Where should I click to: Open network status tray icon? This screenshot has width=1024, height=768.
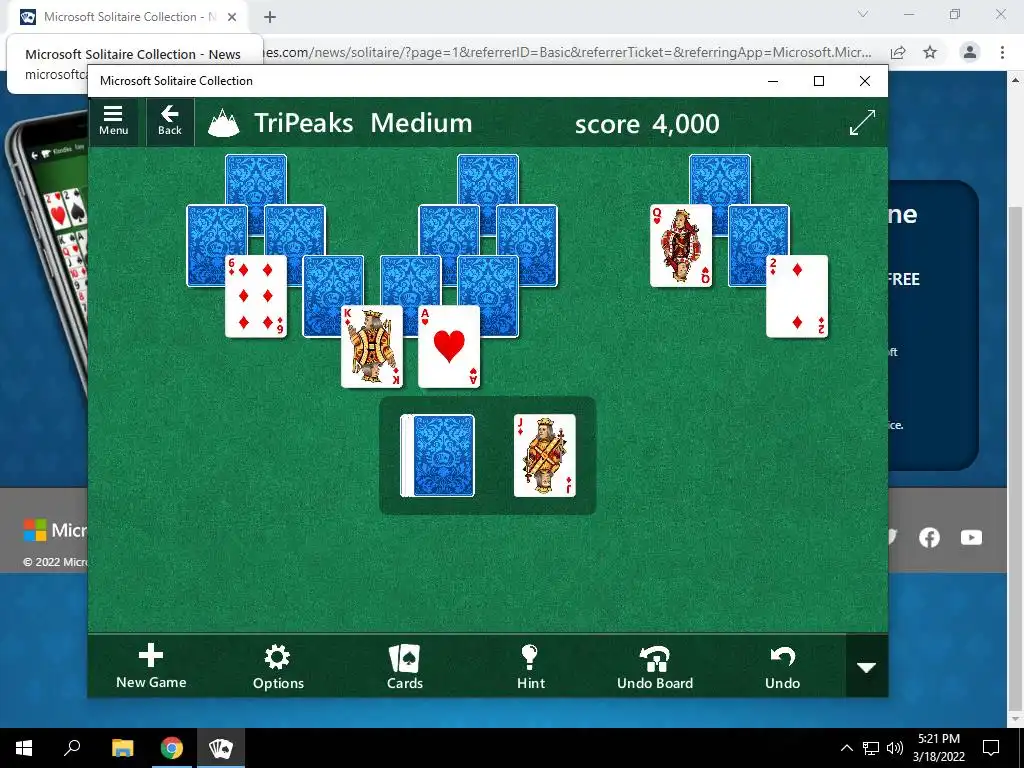pyautogui.click(x=871, y=748)
